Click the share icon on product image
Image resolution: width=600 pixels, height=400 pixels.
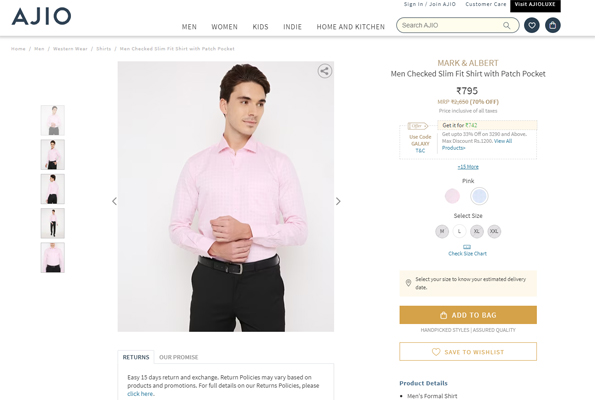click(x=324, y=71)
